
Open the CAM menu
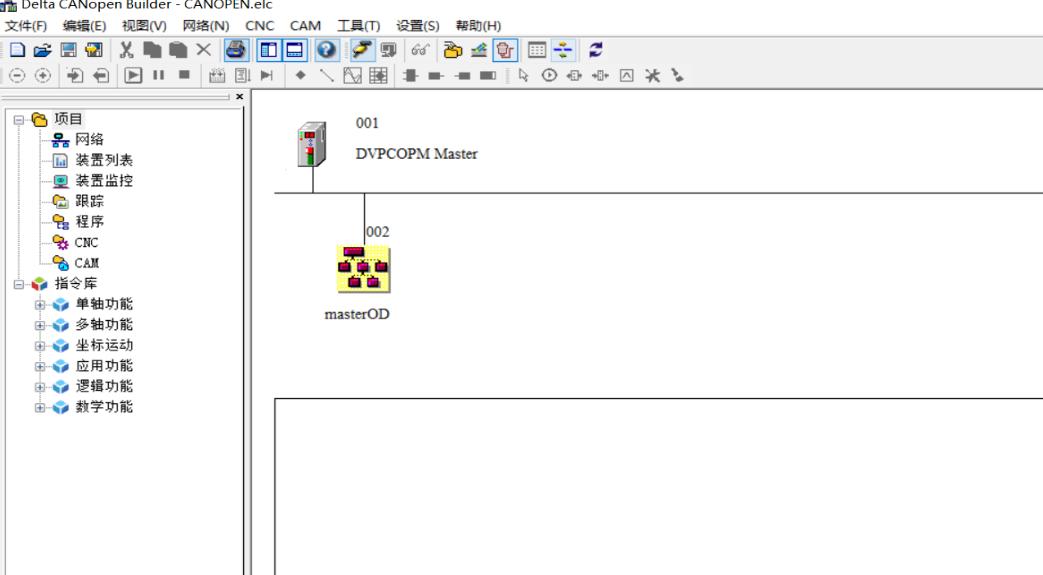305,25
